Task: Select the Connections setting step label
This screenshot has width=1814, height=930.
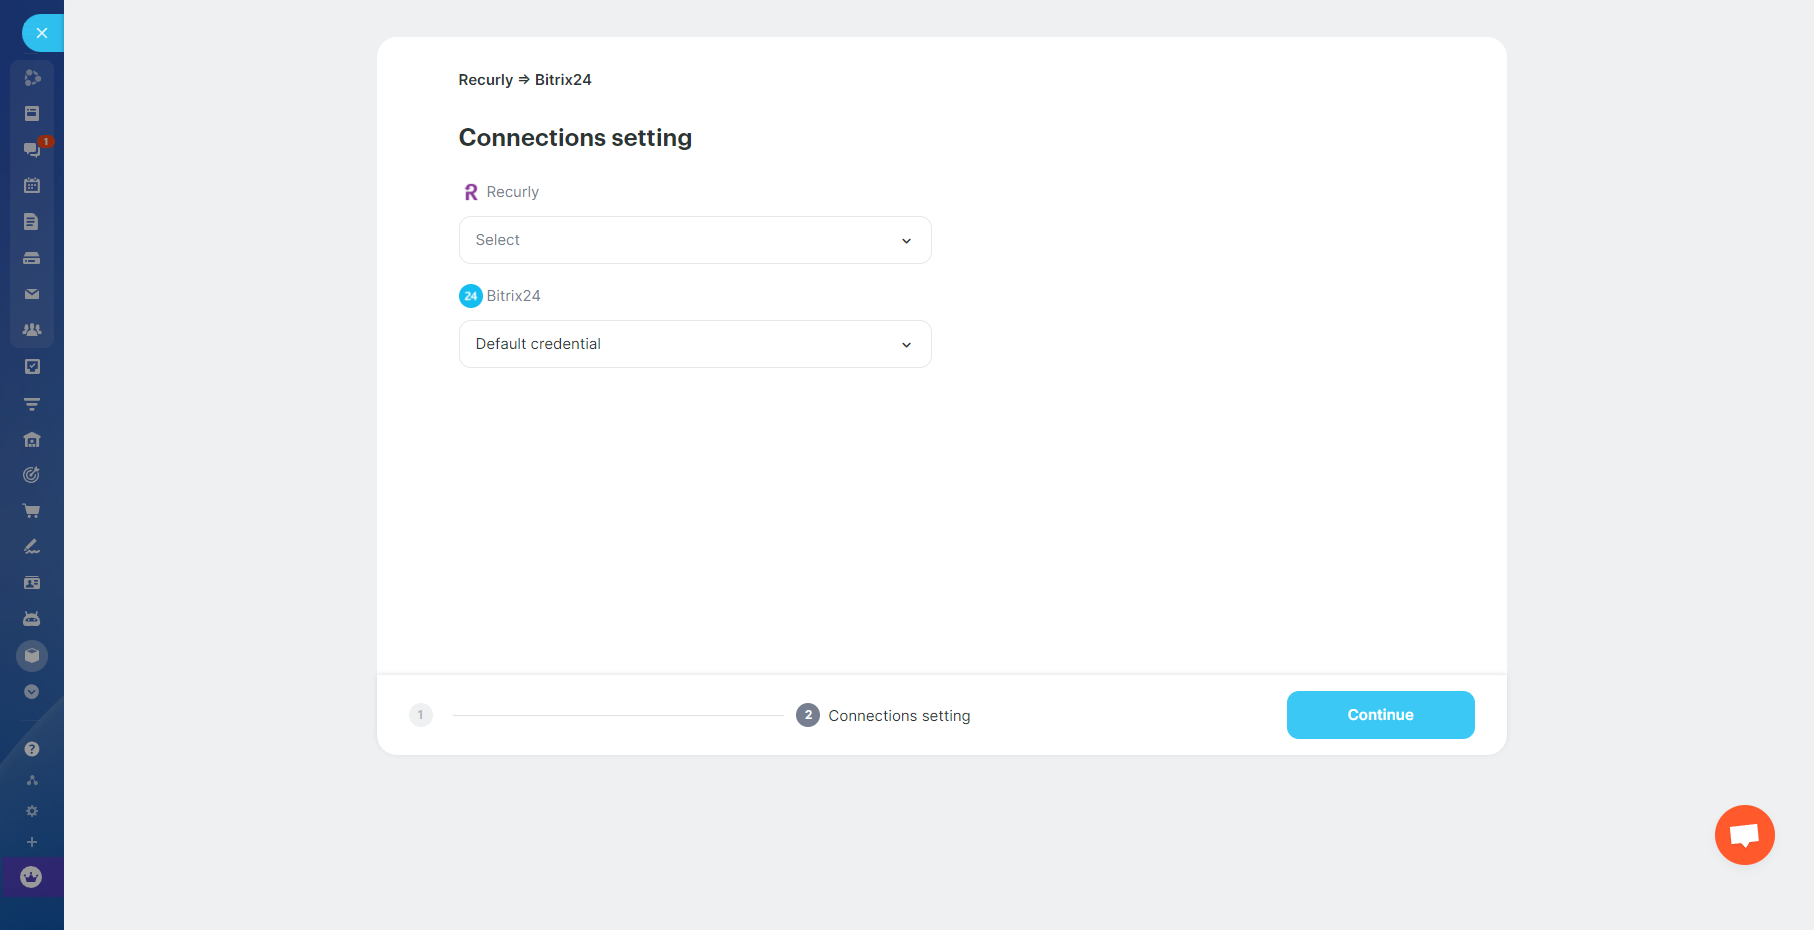Action: coord(898,715)
